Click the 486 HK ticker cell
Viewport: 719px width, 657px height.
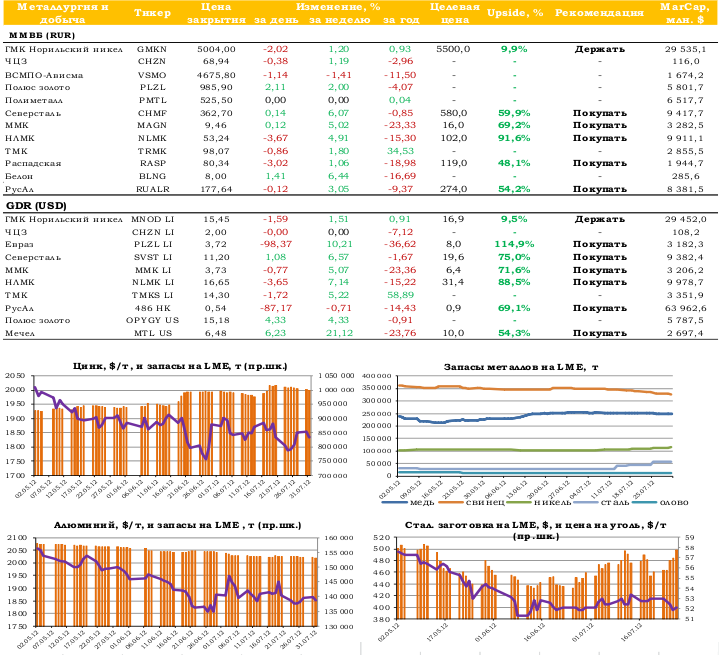click(x=153, y=308)
